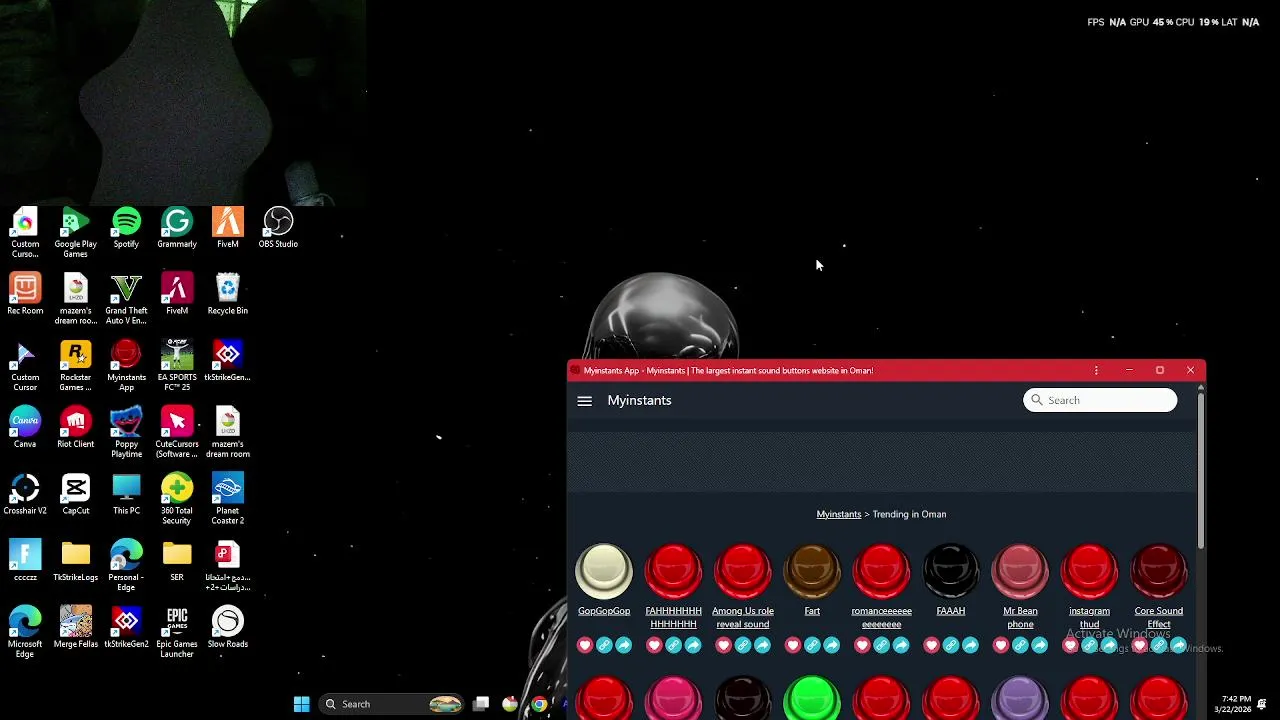
Task: Favorite the Among Us role reveal sound
Action: [x=723, y=646]
